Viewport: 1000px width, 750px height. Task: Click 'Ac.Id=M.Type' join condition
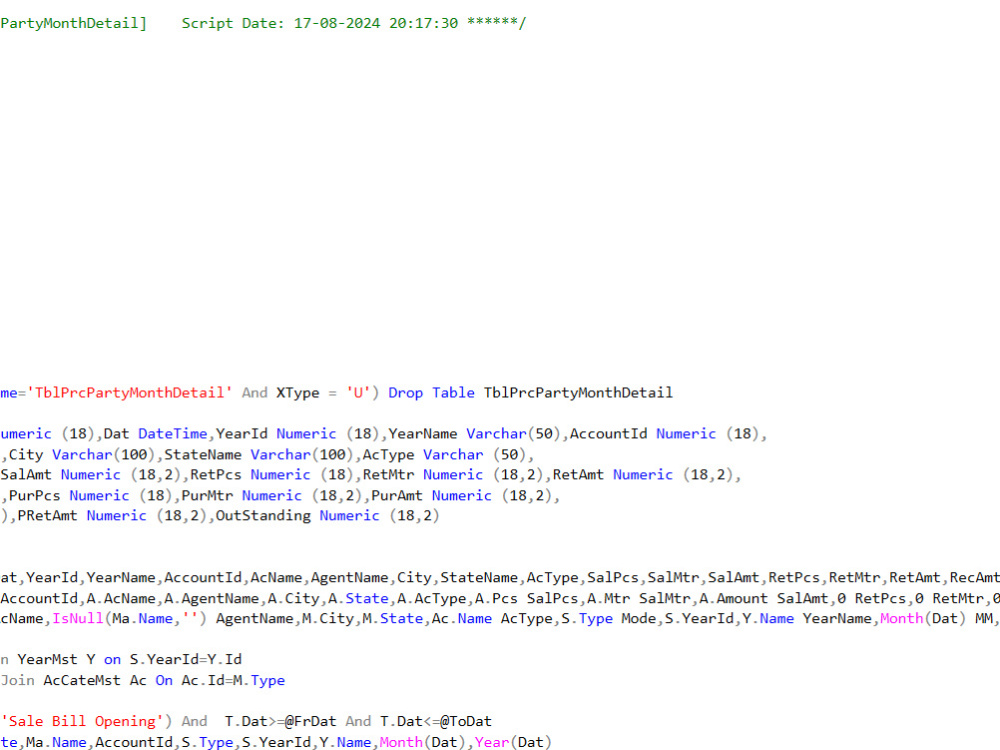233,680
